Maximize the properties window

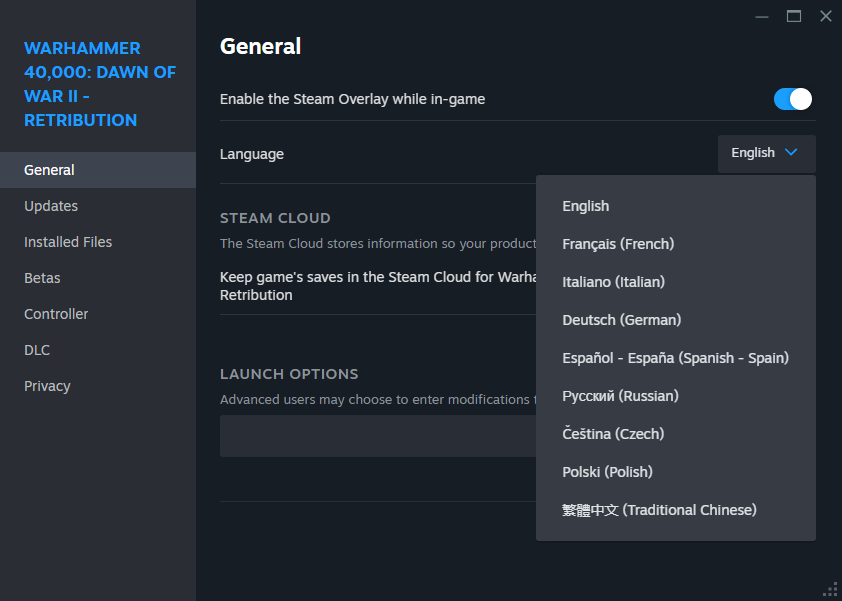click(794, 16)
